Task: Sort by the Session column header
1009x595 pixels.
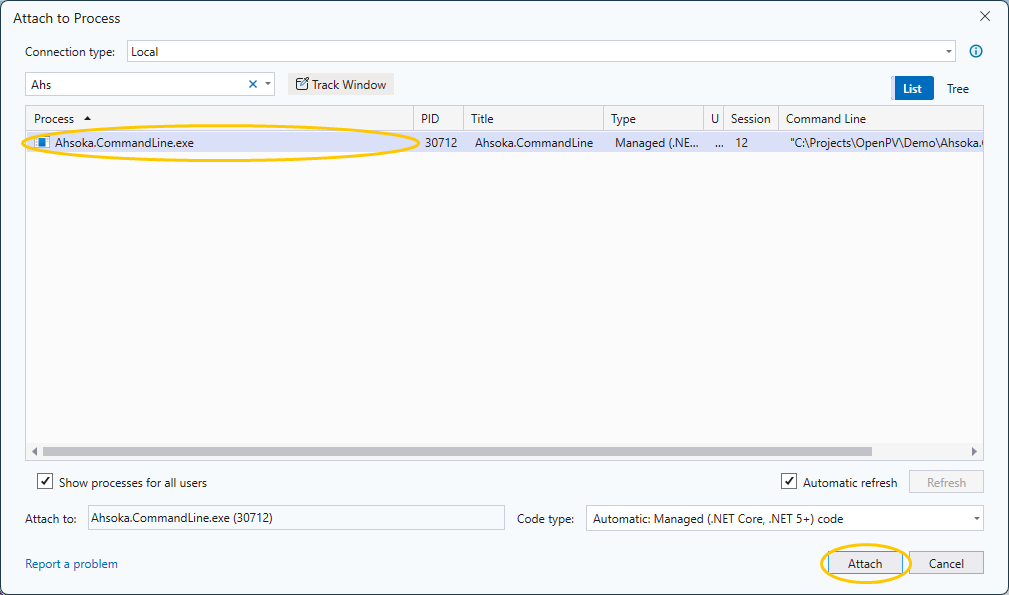Action: point(751,119)
